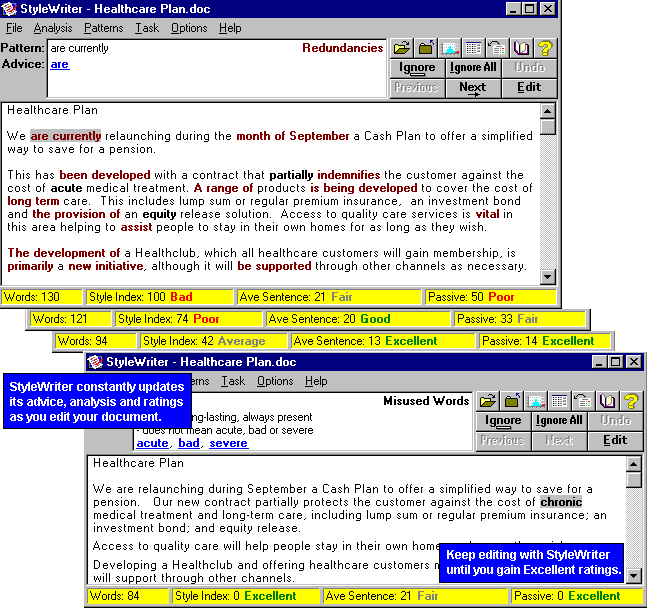Click the return-to-document icon in top window

click(497, 48)
